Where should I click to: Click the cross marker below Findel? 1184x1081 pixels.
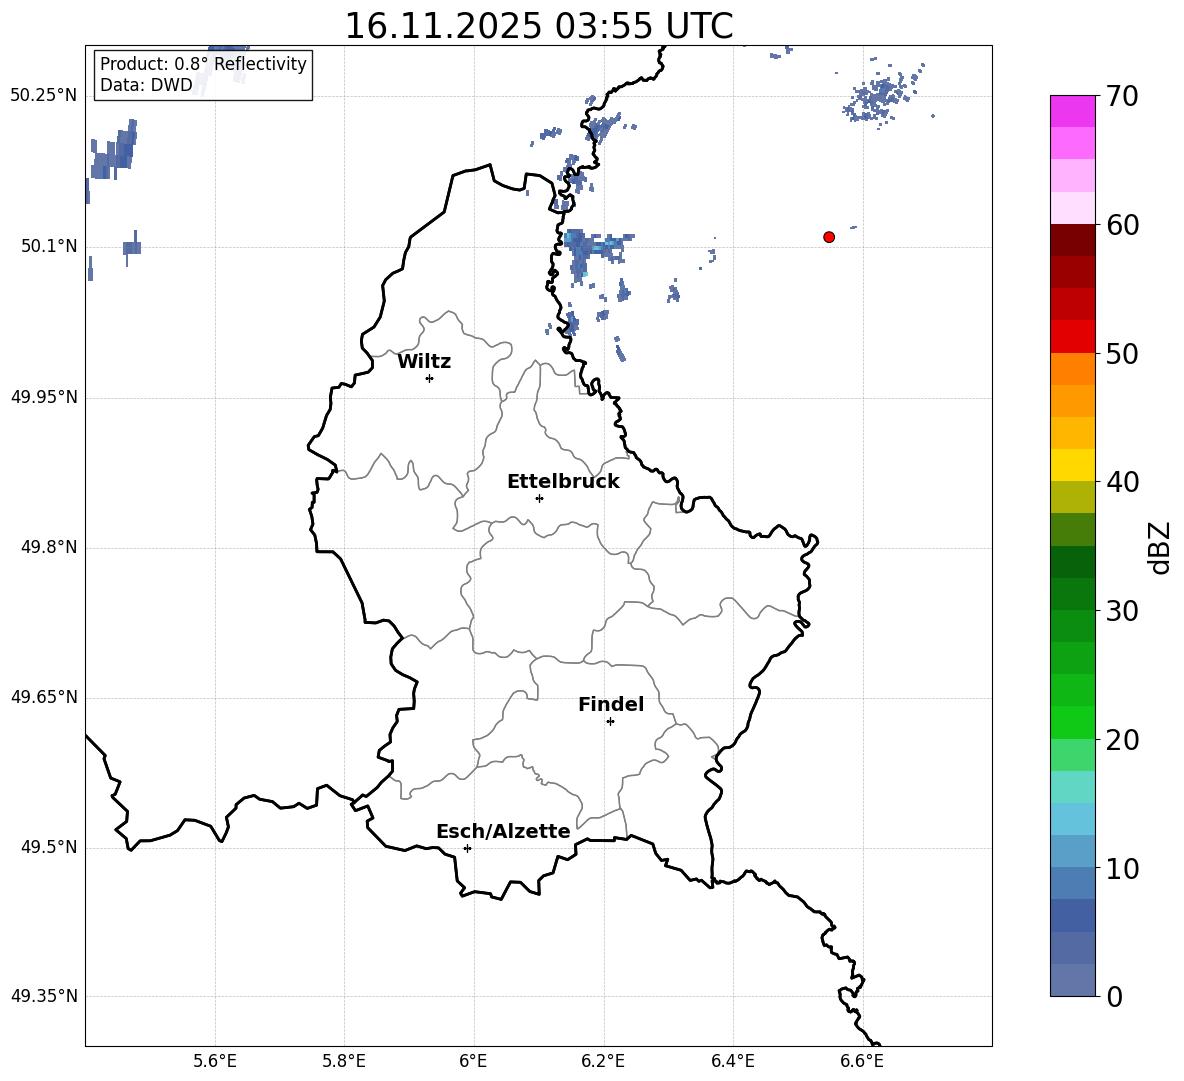pyautogui.click(x=610, y=722)
